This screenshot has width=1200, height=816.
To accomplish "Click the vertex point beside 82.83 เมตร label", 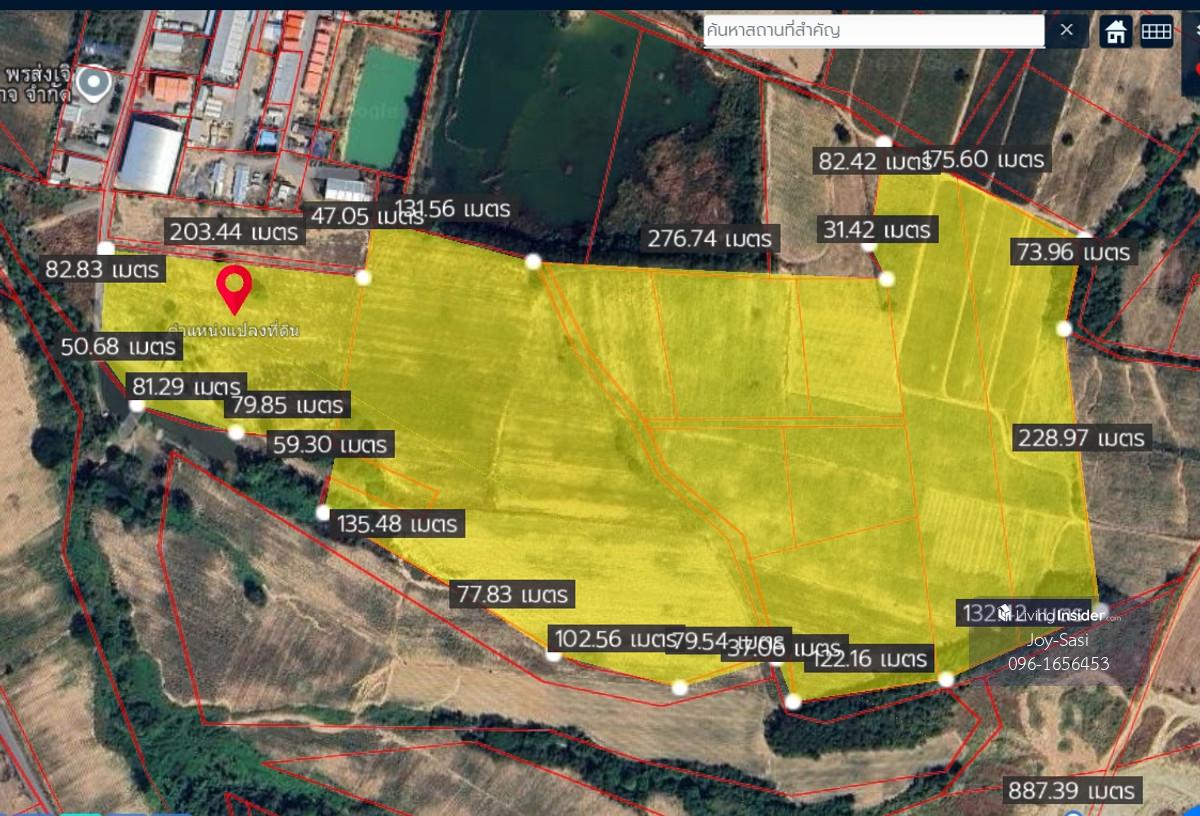I will 106,248.
